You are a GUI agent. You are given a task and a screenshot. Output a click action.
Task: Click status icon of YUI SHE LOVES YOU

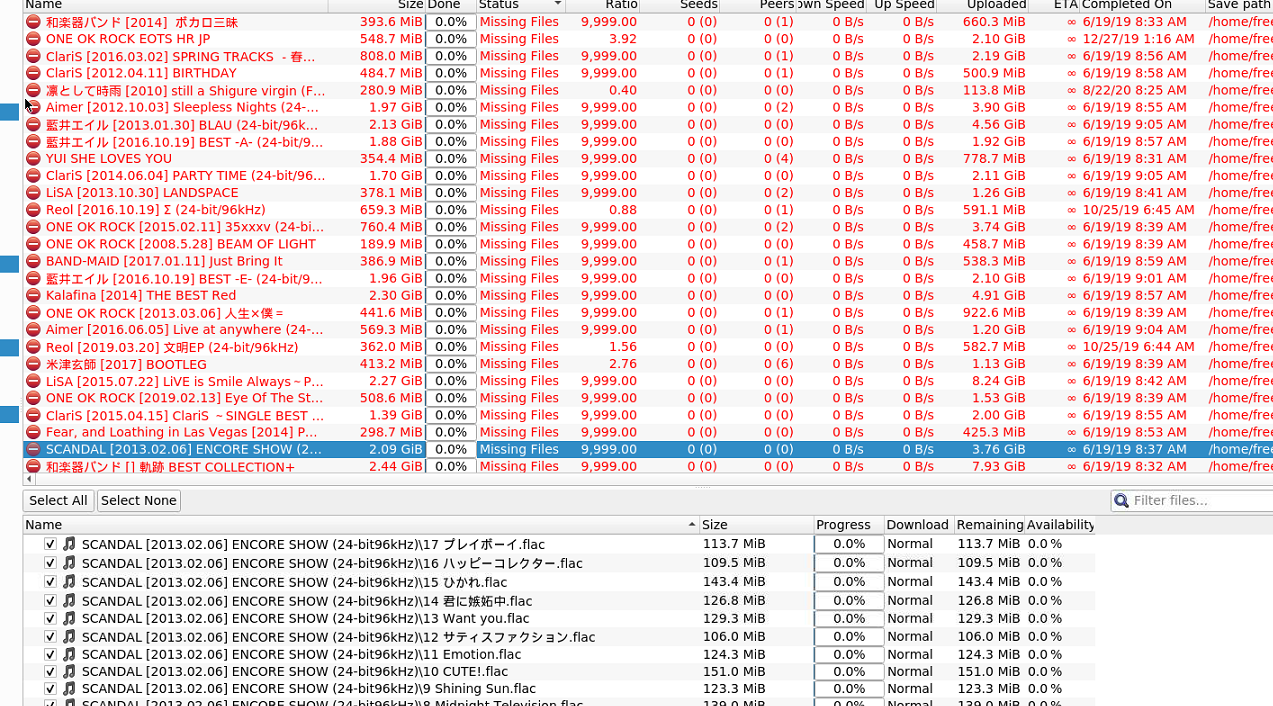[33, 158]
